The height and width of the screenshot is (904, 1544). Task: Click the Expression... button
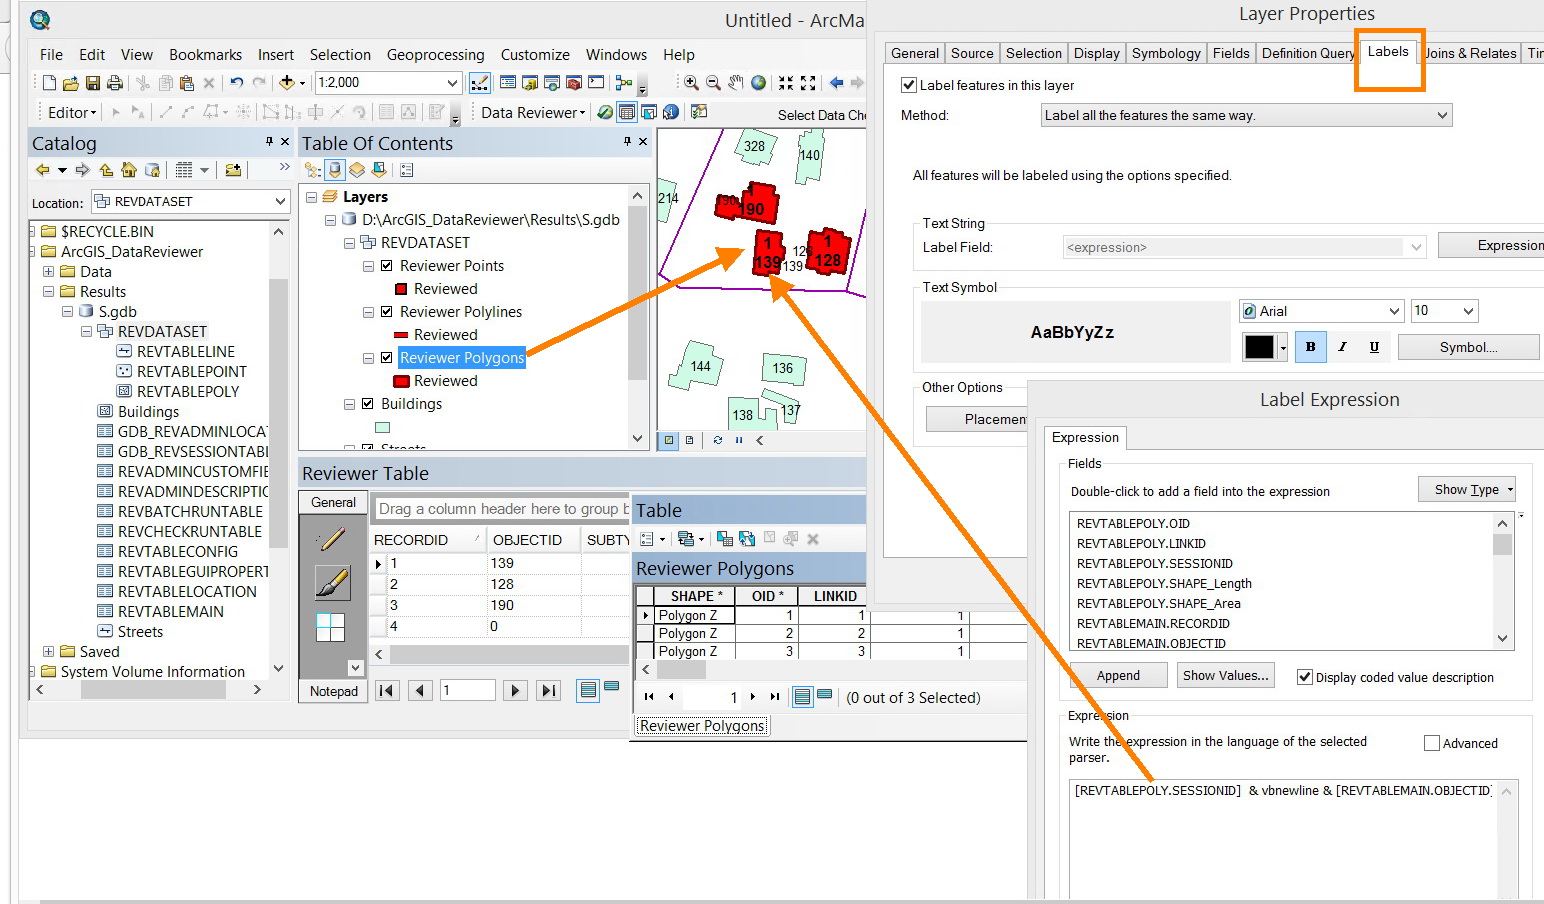[x=1491, y=245]
